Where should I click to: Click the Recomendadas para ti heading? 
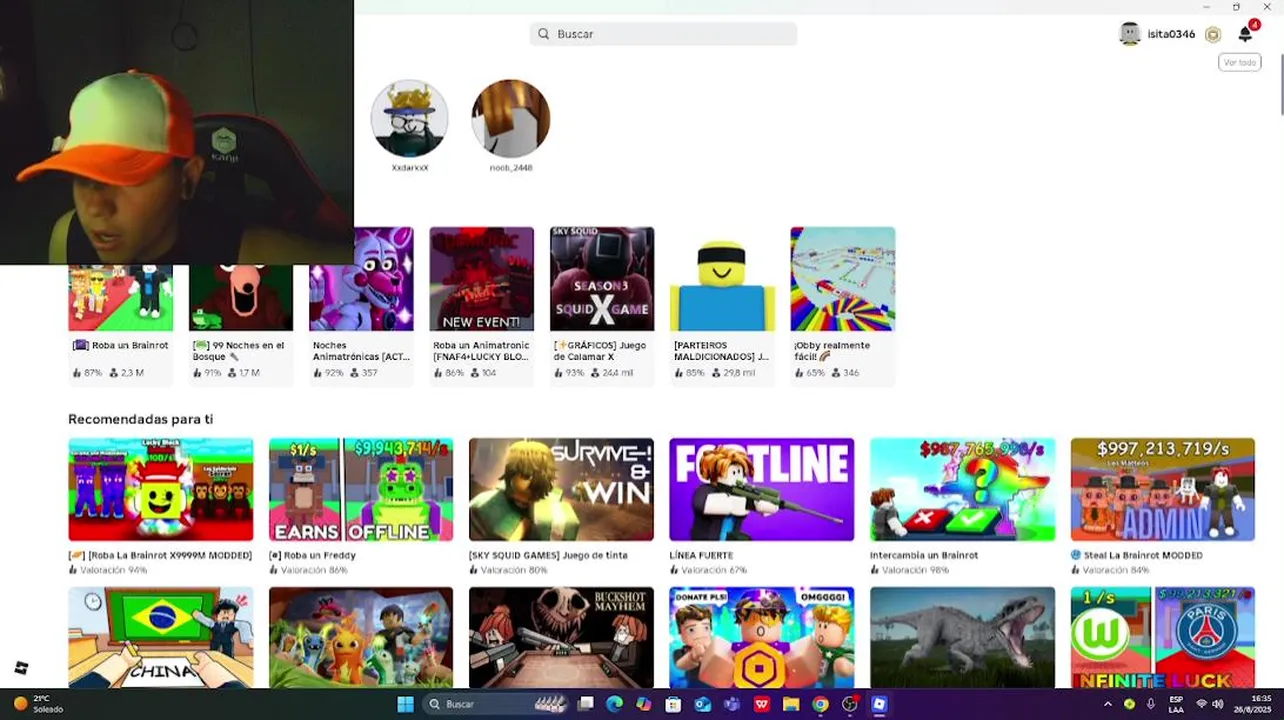[x=140, y=419]
